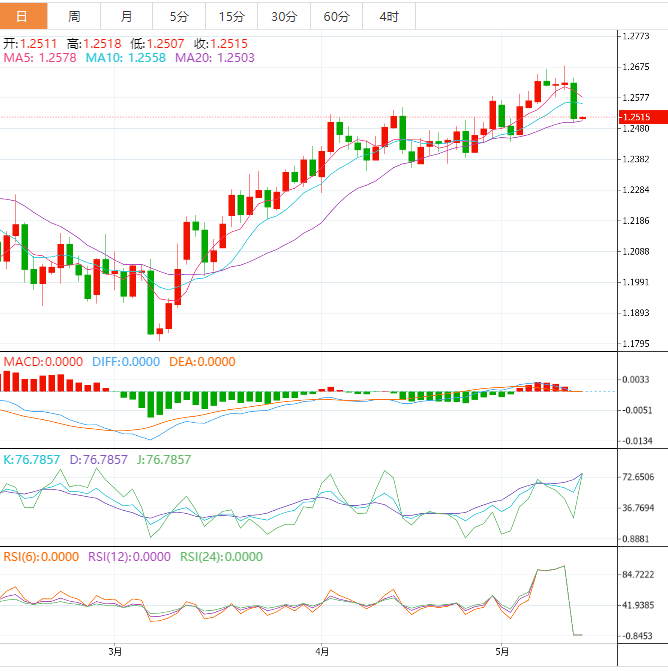Select the 15分 timeframe tab
The image size is (668, 671).
coord(231,17)
